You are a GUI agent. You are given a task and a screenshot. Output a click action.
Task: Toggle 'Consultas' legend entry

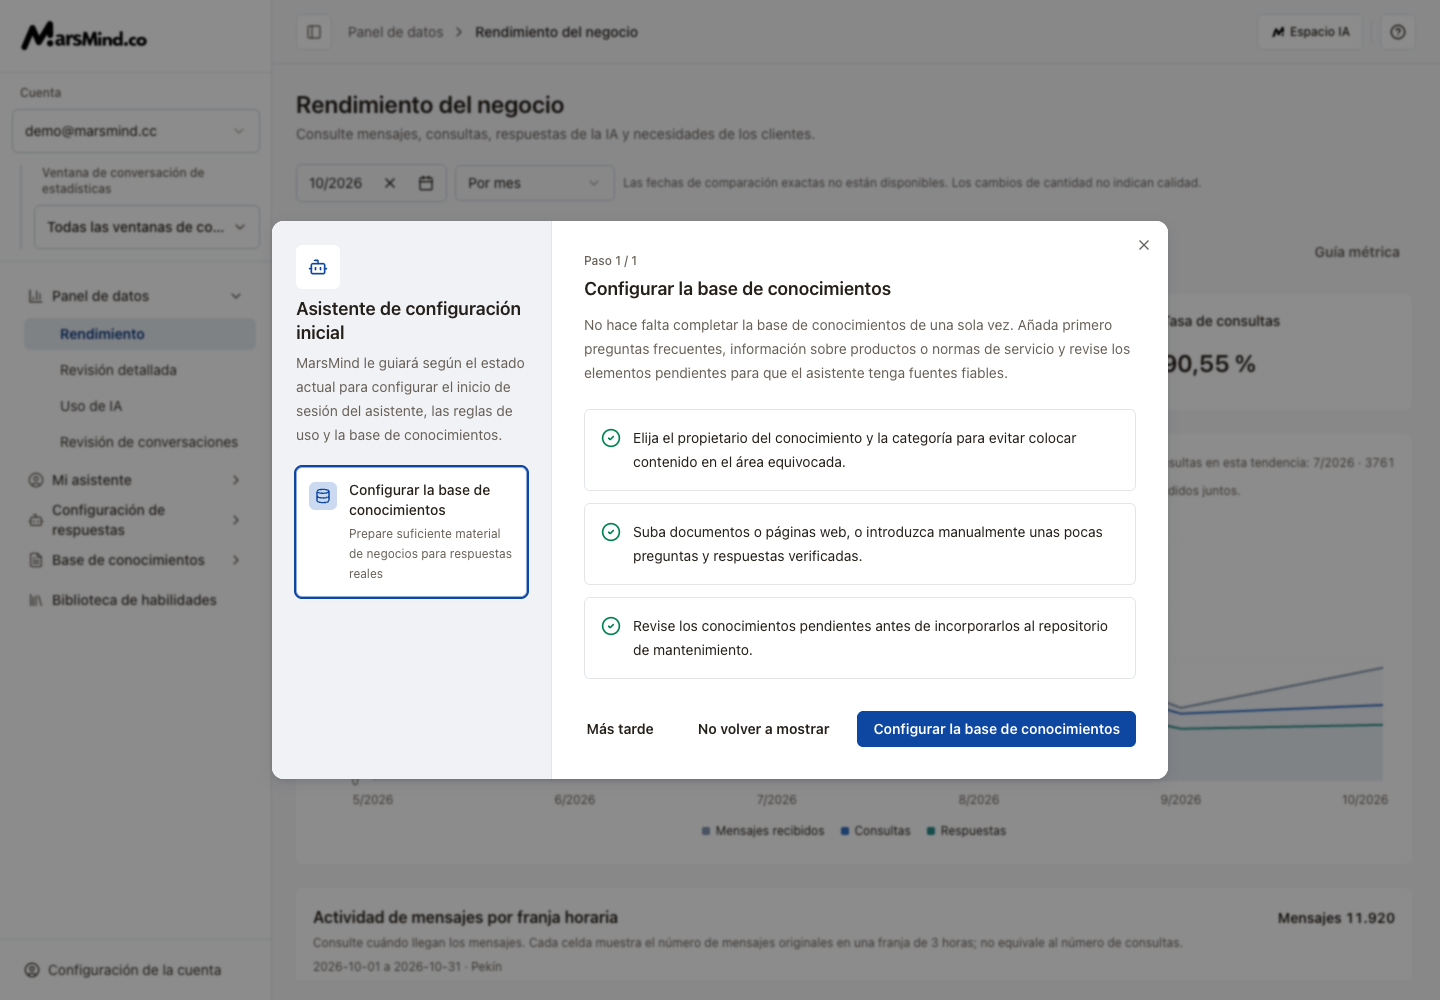tap(876, 831)
